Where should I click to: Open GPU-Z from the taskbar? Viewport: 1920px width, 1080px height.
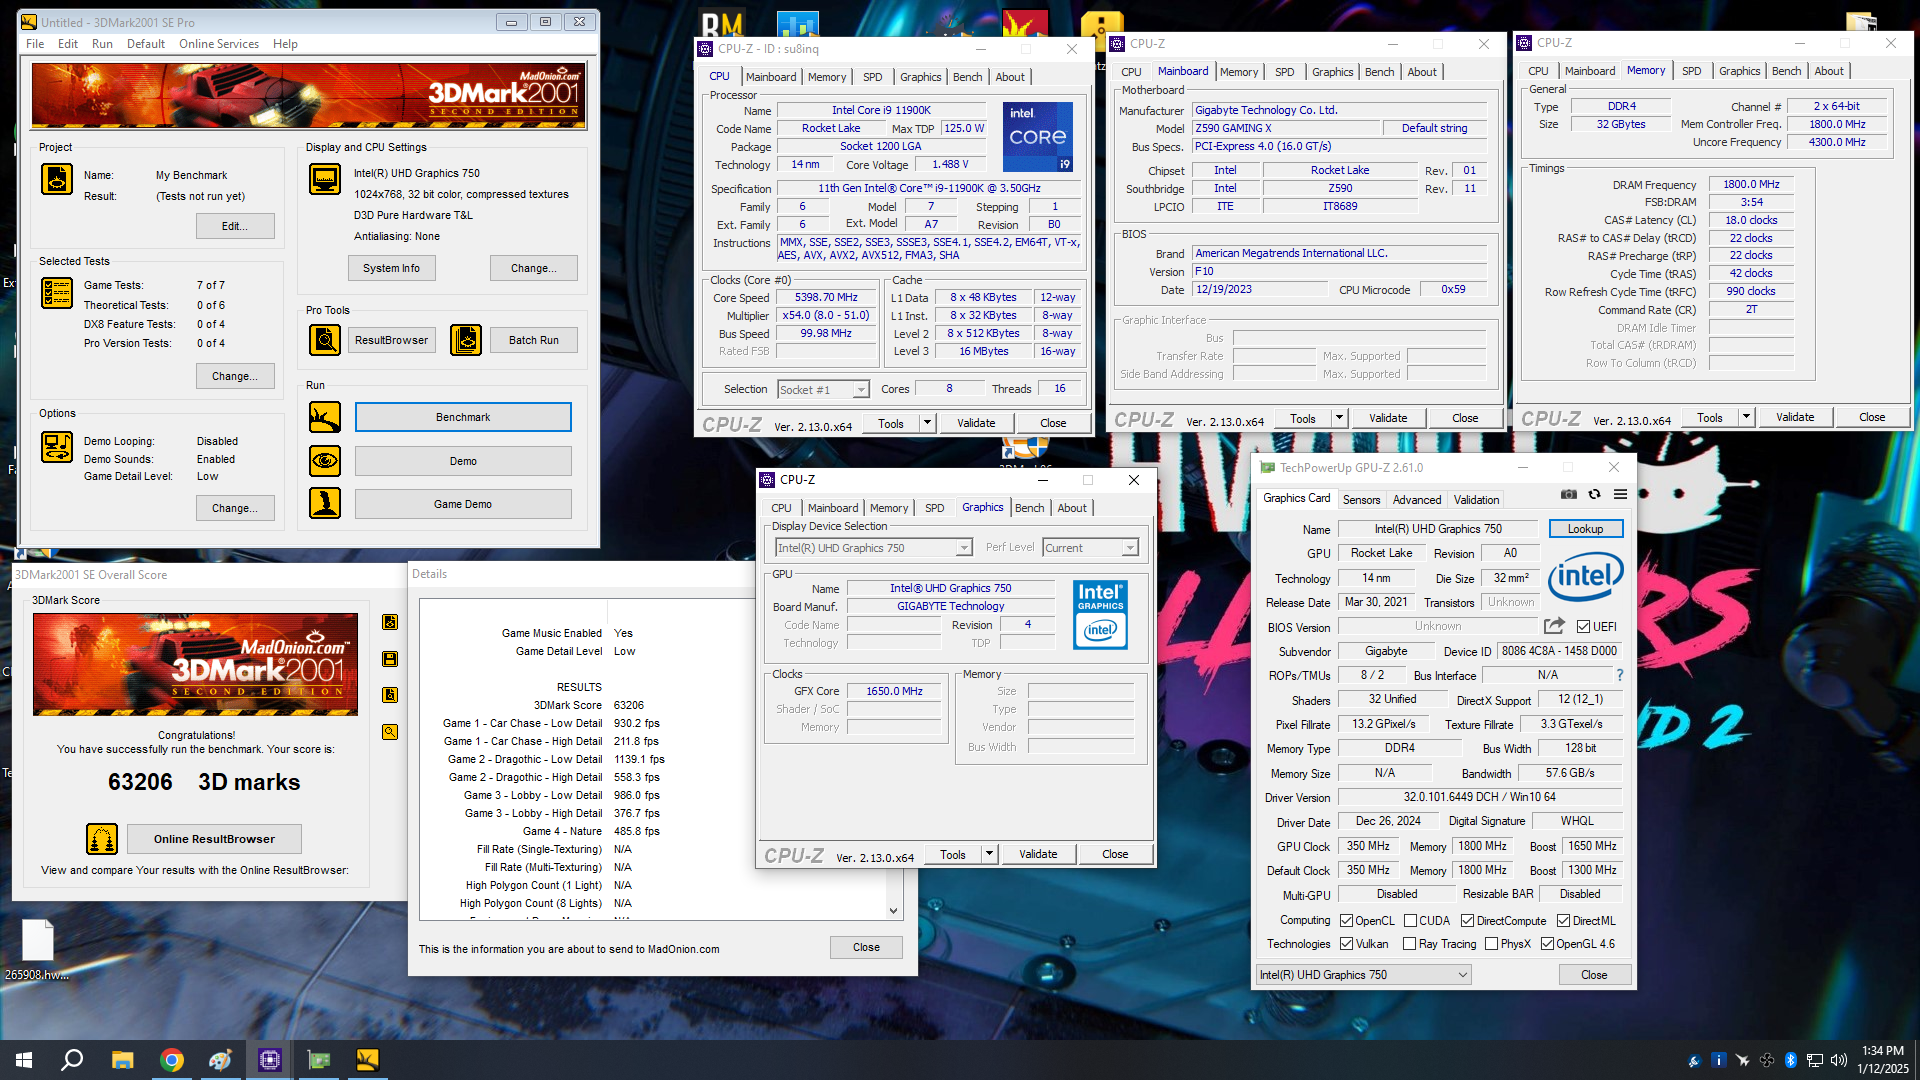[x=319, y=1060]
